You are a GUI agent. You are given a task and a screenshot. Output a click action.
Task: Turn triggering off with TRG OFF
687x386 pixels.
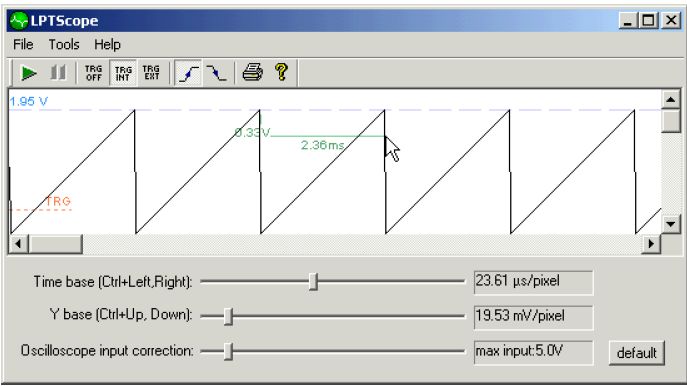pyautogui.click(x=93, y=73)
